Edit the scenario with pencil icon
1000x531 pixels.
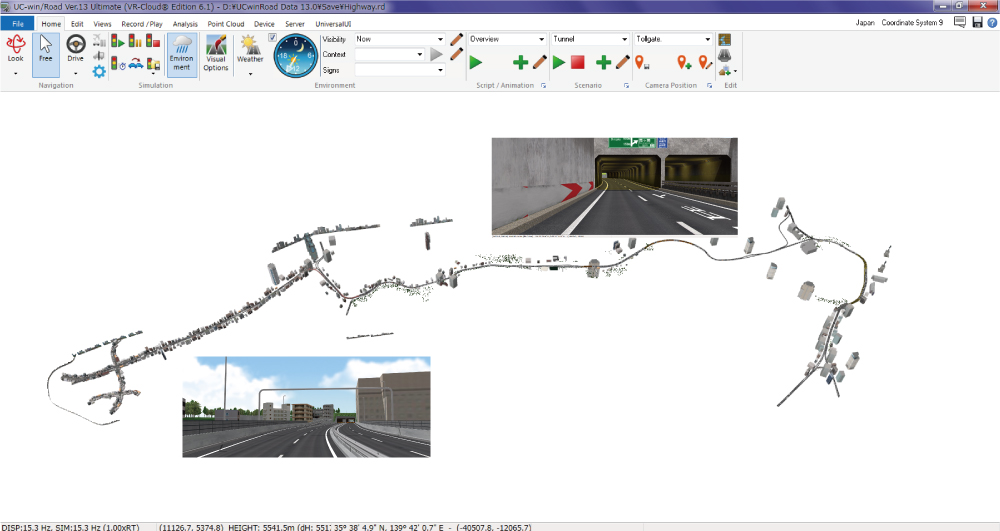(x=622, y=62)
